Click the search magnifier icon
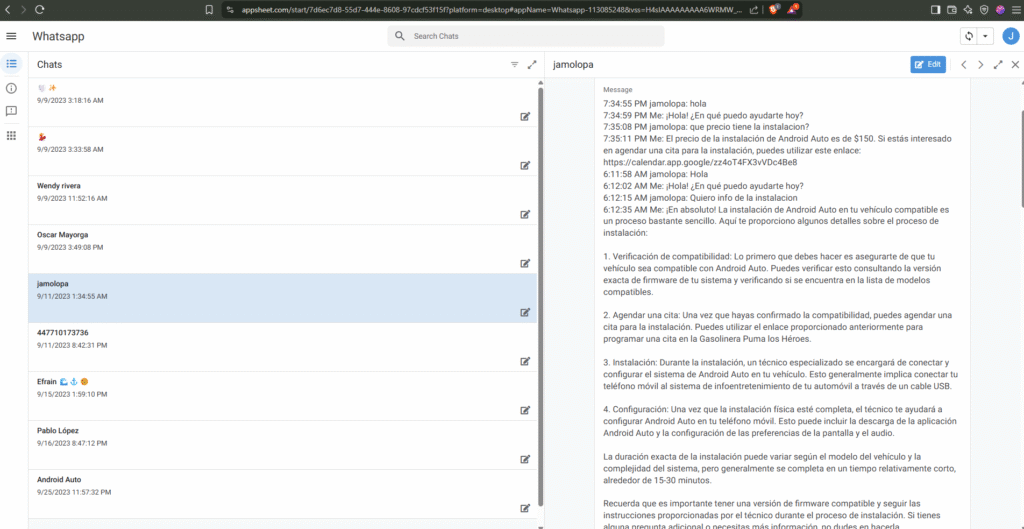 [x=400, y=36]
